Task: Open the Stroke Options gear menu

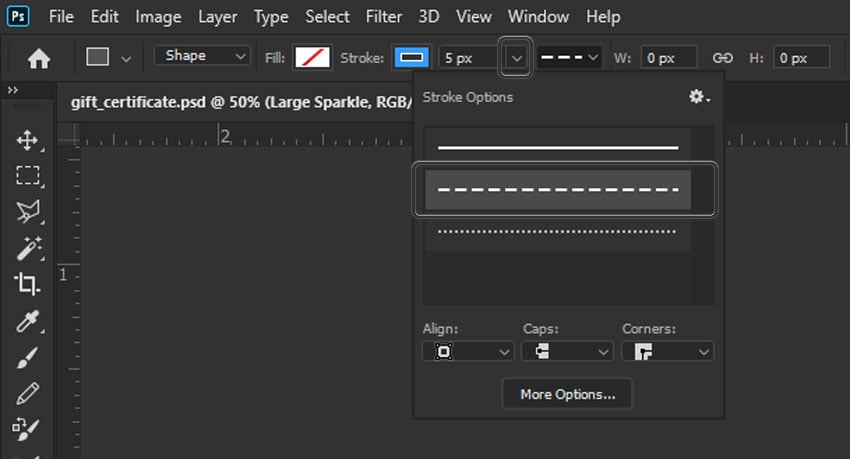Action: [x=699, y=97]
